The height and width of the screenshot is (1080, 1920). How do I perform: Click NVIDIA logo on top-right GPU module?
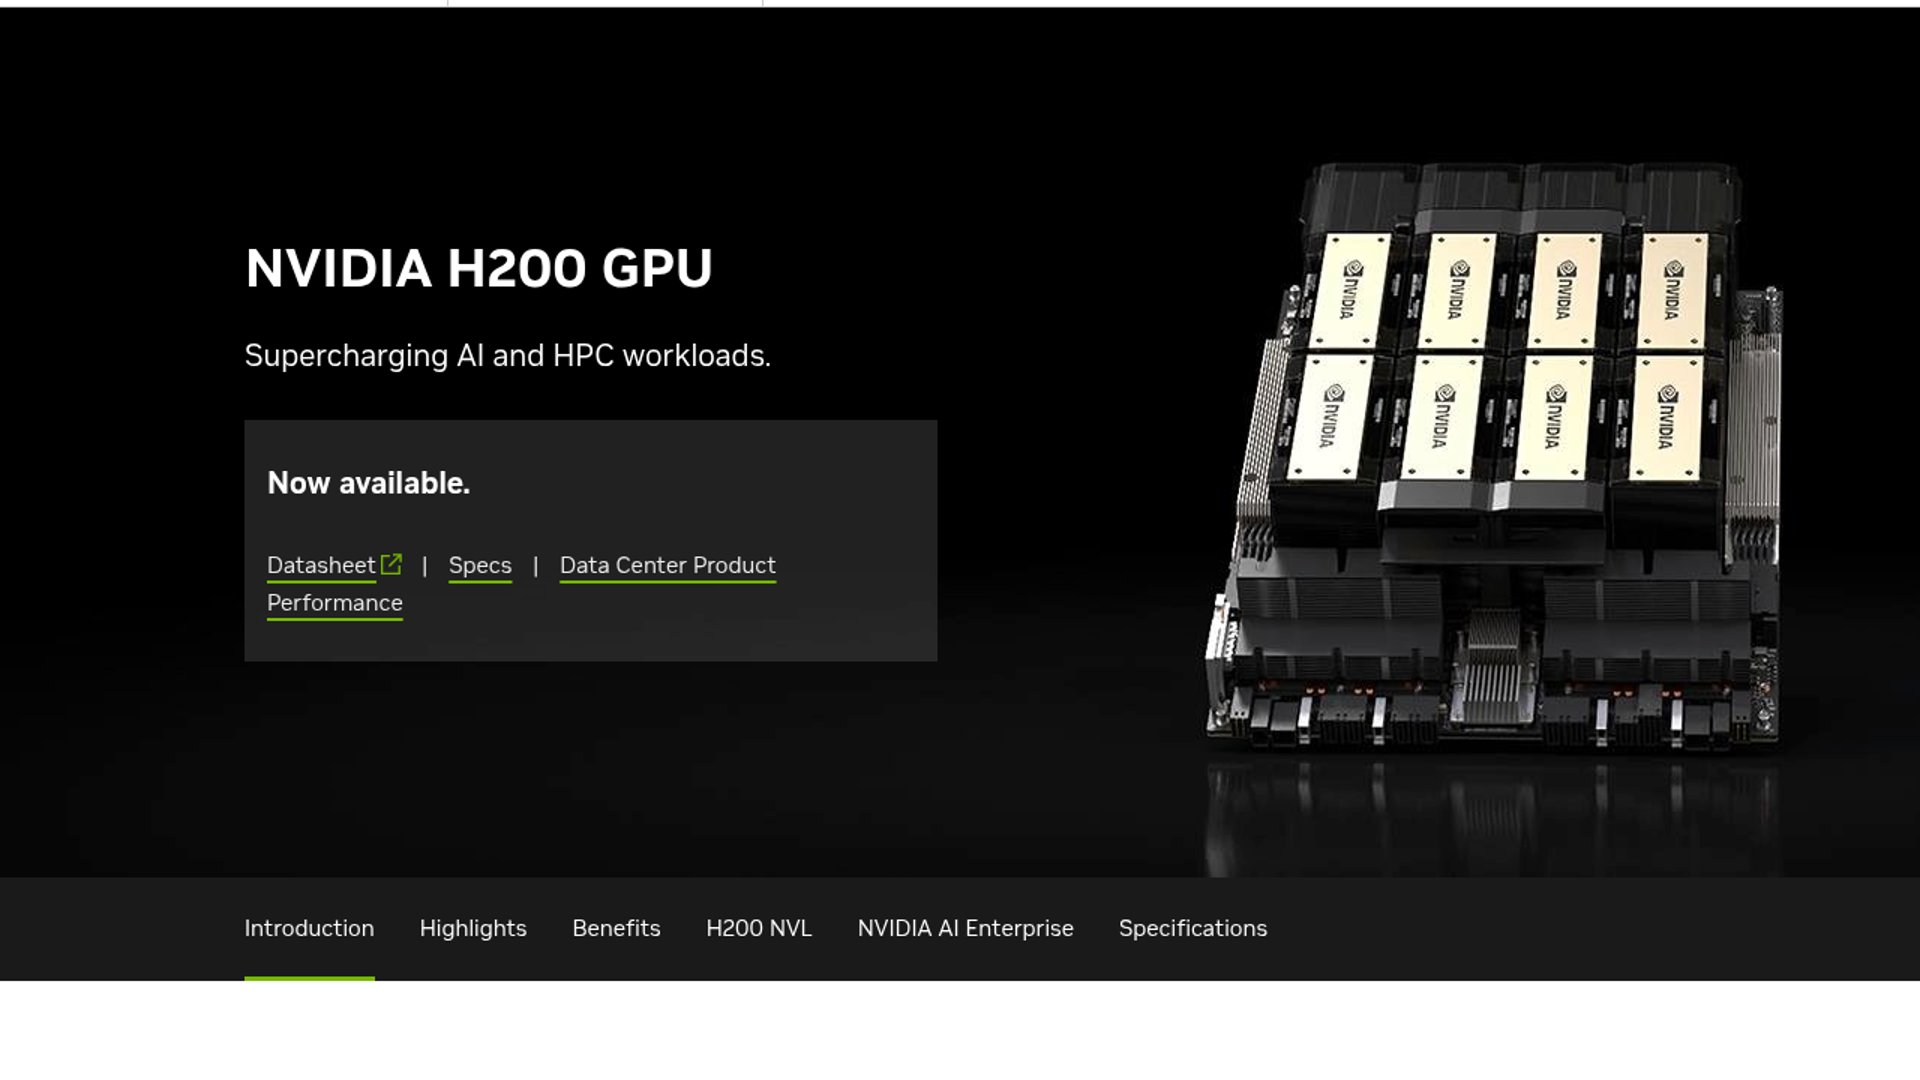1673,290
